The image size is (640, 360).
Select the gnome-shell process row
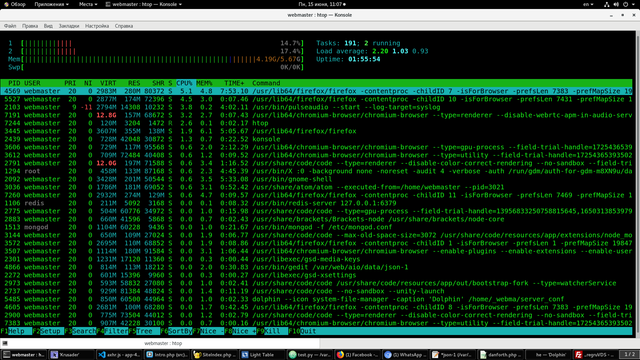coord(316,179)
